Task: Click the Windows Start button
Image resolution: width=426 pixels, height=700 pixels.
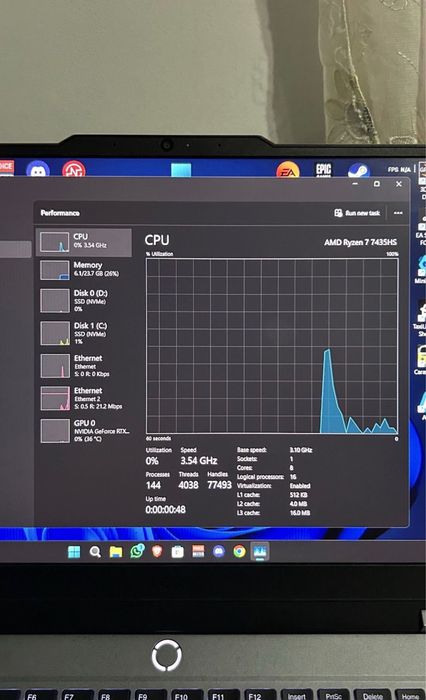Action: tap(74, 552)
